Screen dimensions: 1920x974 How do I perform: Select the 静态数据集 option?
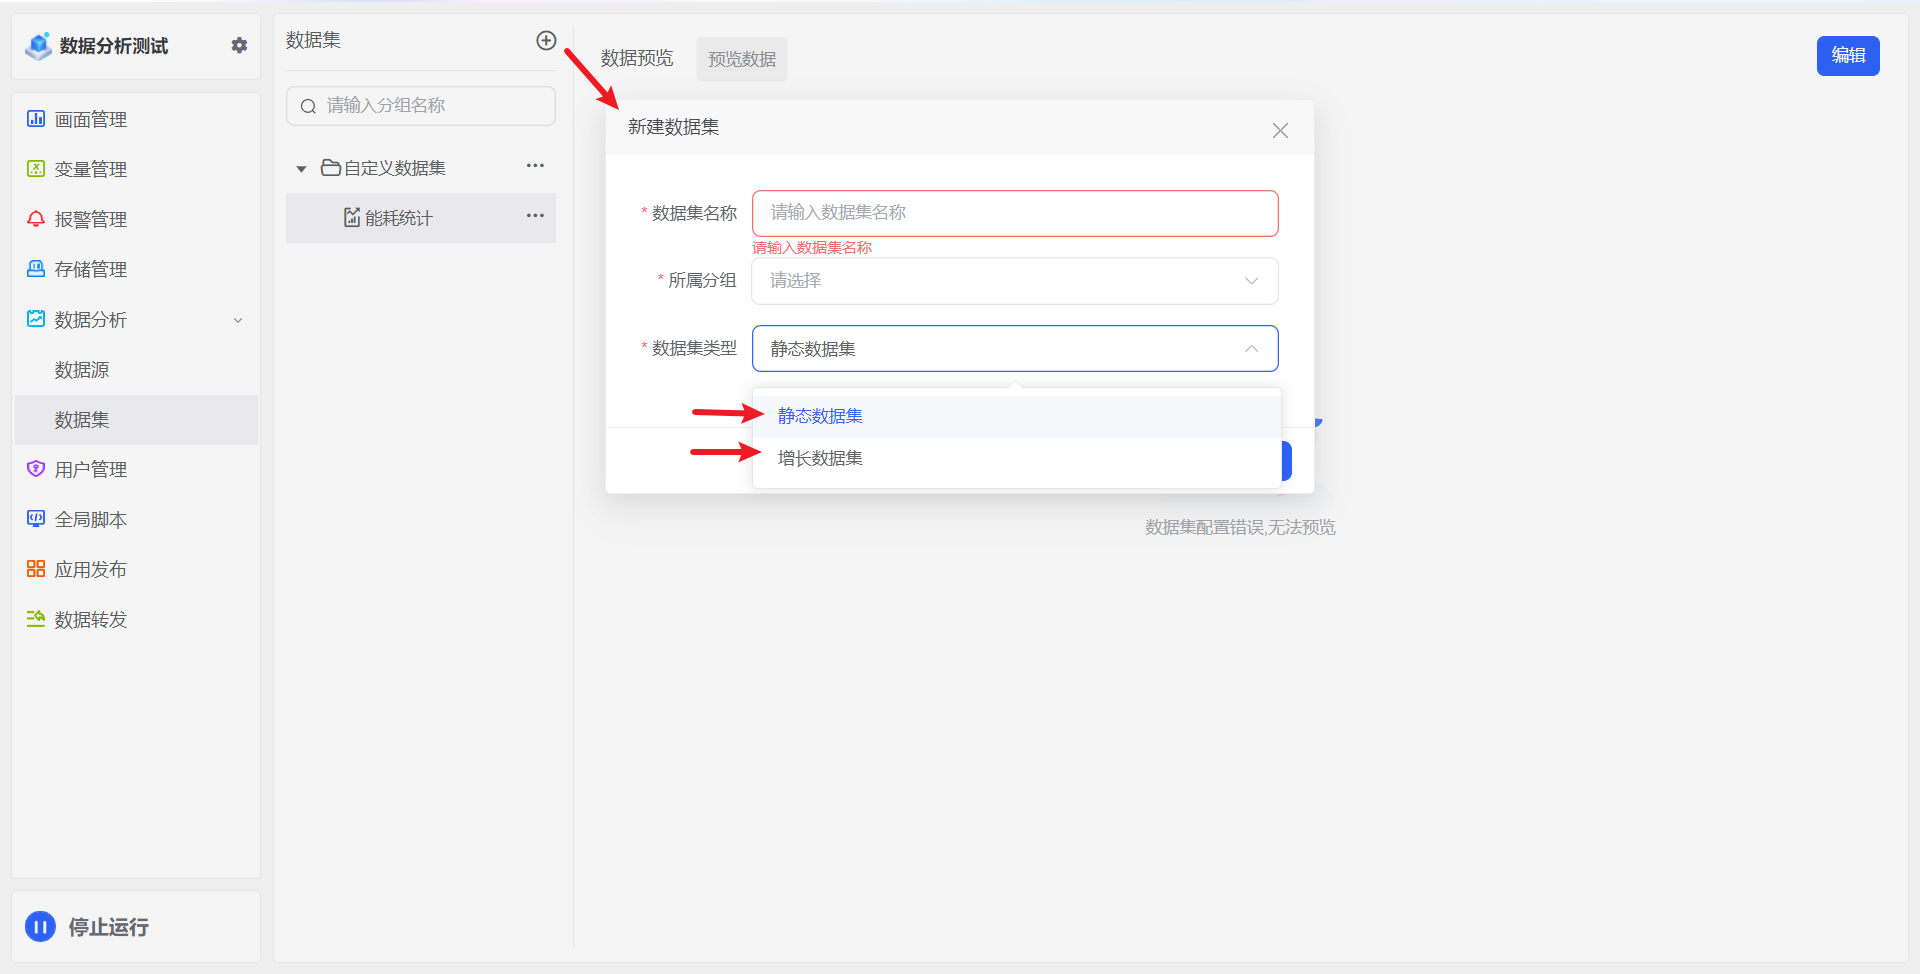(820, 416)
